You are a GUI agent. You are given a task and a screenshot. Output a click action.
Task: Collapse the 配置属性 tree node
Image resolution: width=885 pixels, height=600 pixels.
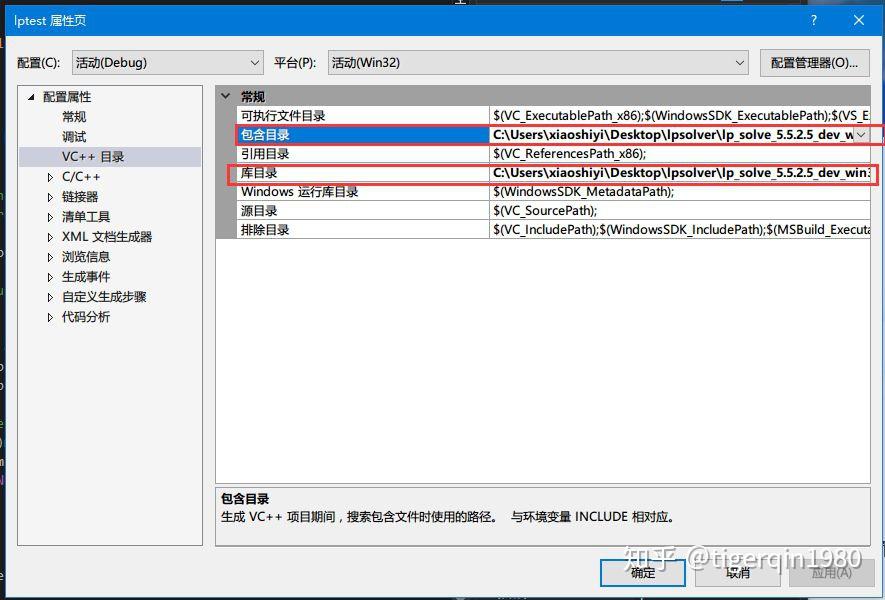tap(32, 97)
